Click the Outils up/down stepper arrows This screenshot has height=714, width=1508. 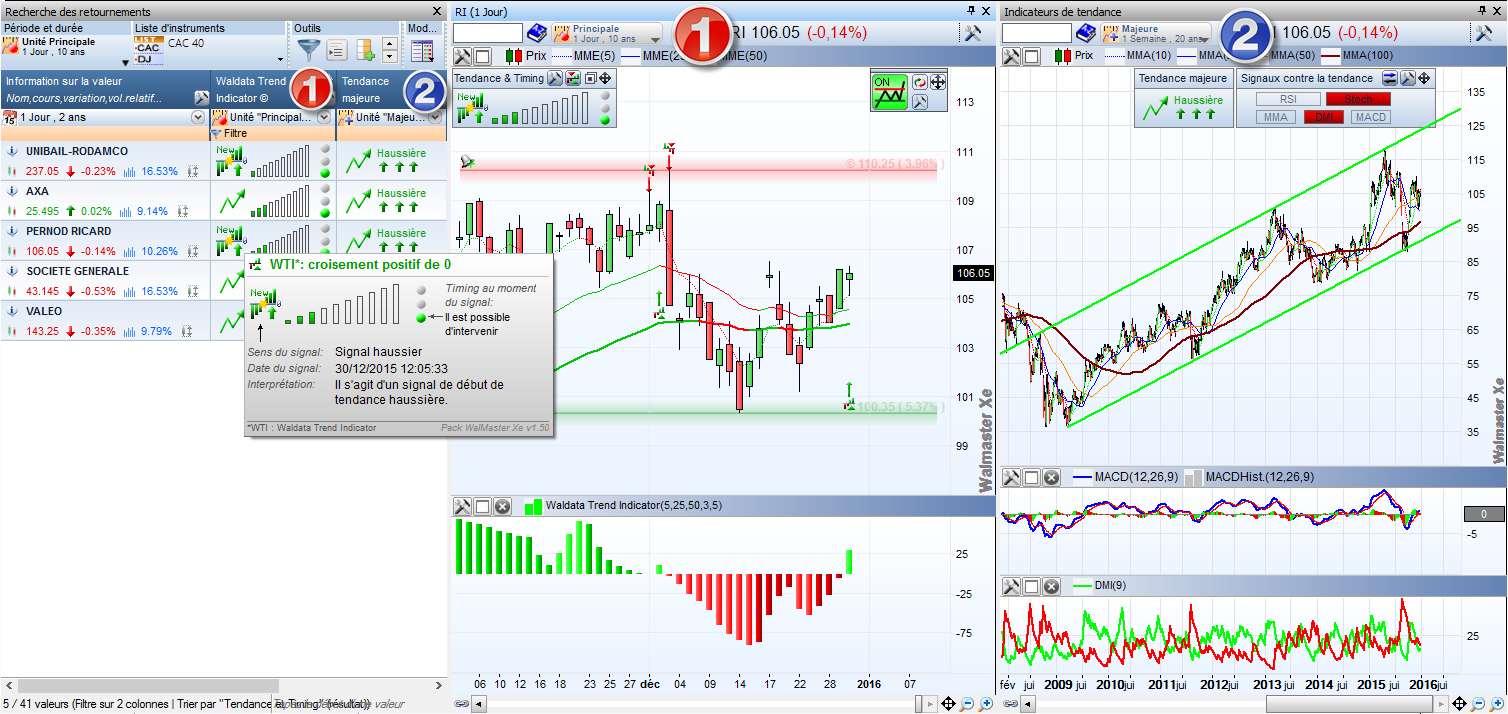coord(391,51)
